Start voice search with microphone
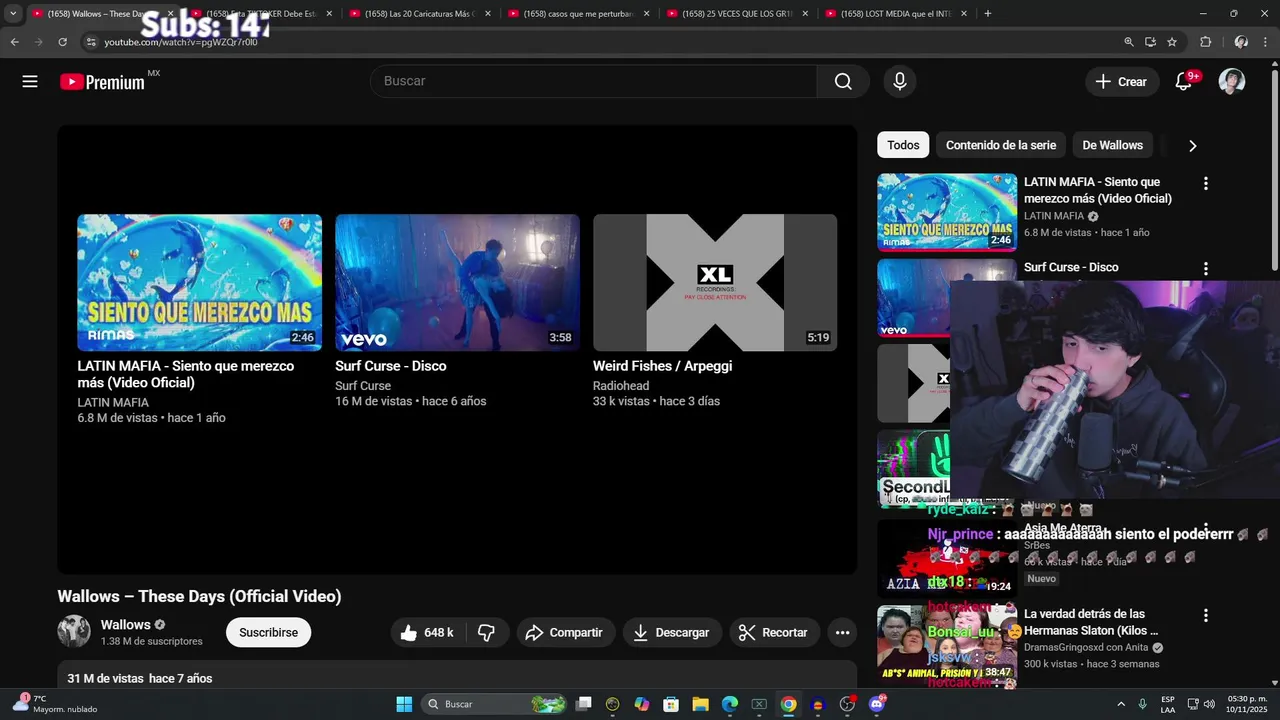Viewport: 1280px width, 720px height. coord(900,81)
